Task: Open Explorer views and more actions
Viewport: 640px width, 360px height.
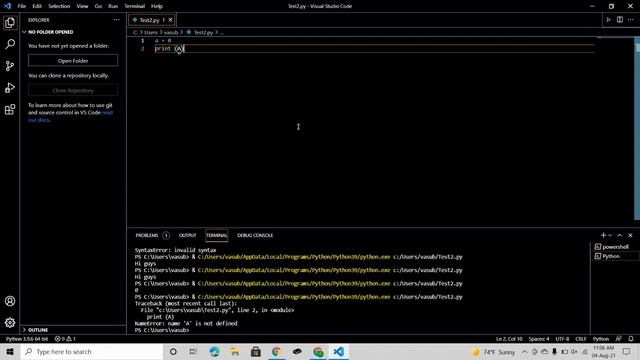Action: tap(116, 20)
